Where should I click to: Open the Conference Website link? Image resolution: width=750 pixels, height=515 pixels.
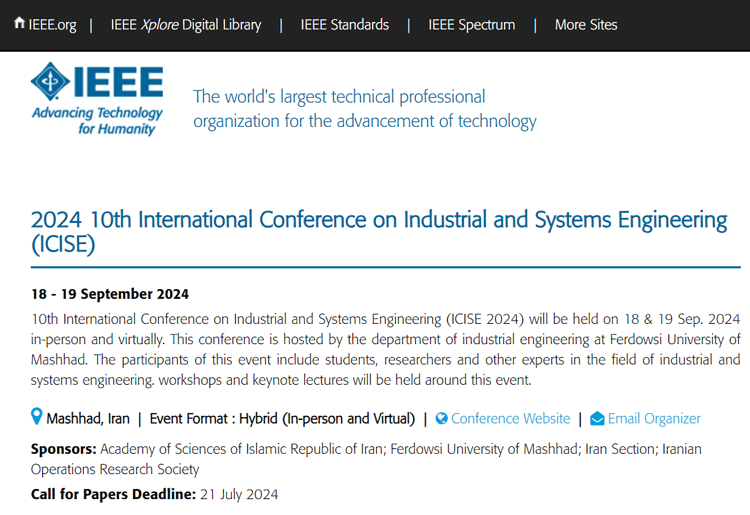click(x=510, y=418)
